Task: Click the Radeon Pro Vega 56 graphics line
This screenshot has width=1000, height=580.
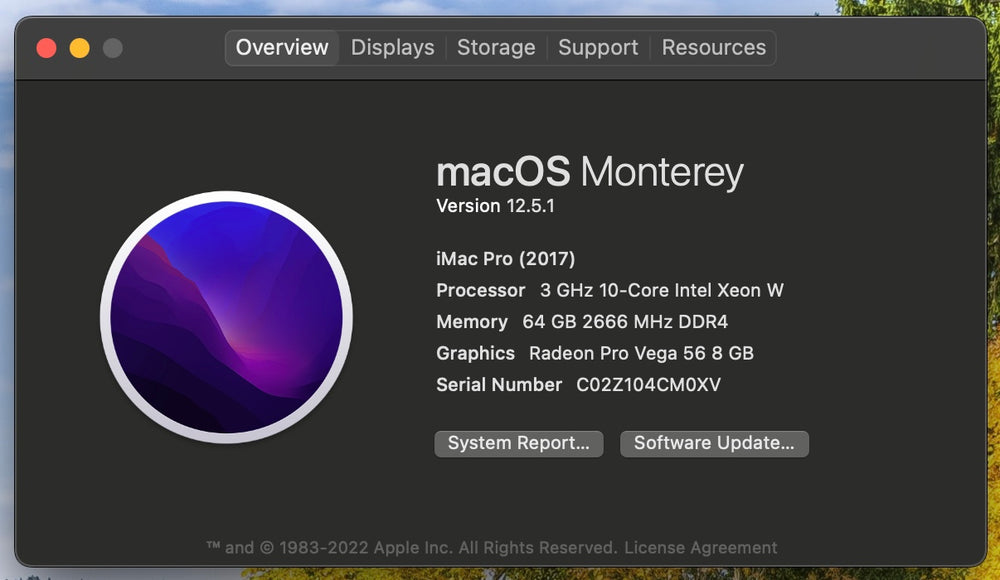Action: point(595,353)
